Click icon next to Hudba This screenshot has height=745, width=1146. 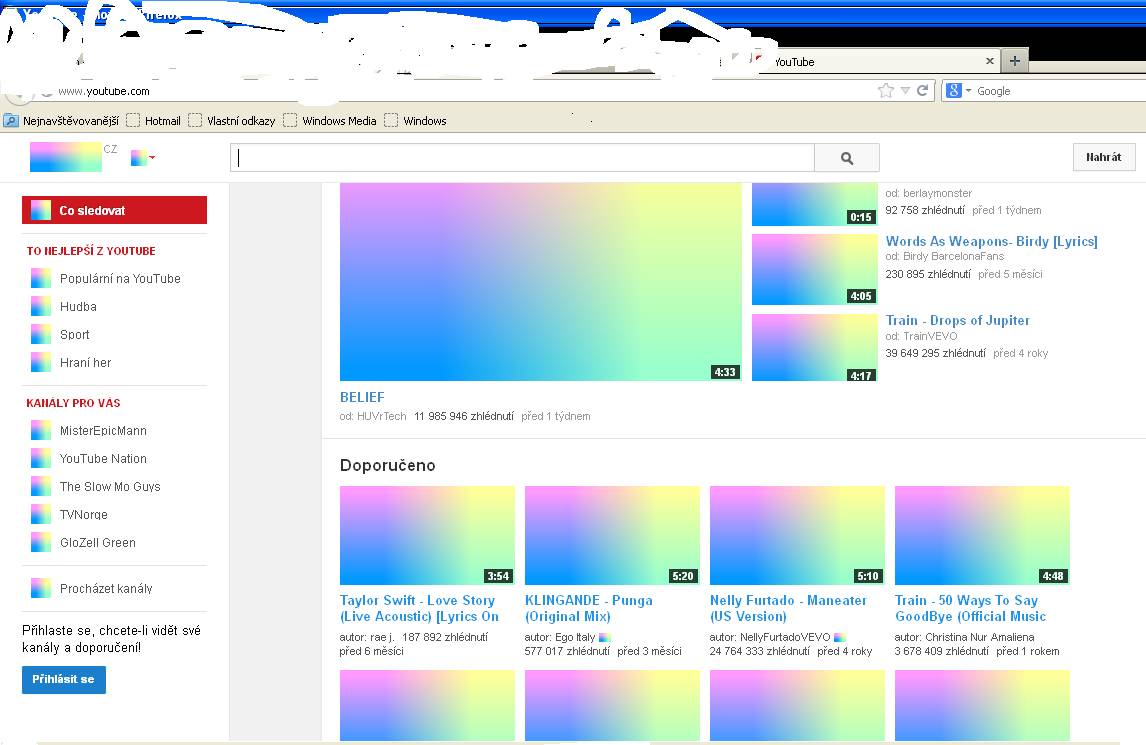(x=41, y=306)
